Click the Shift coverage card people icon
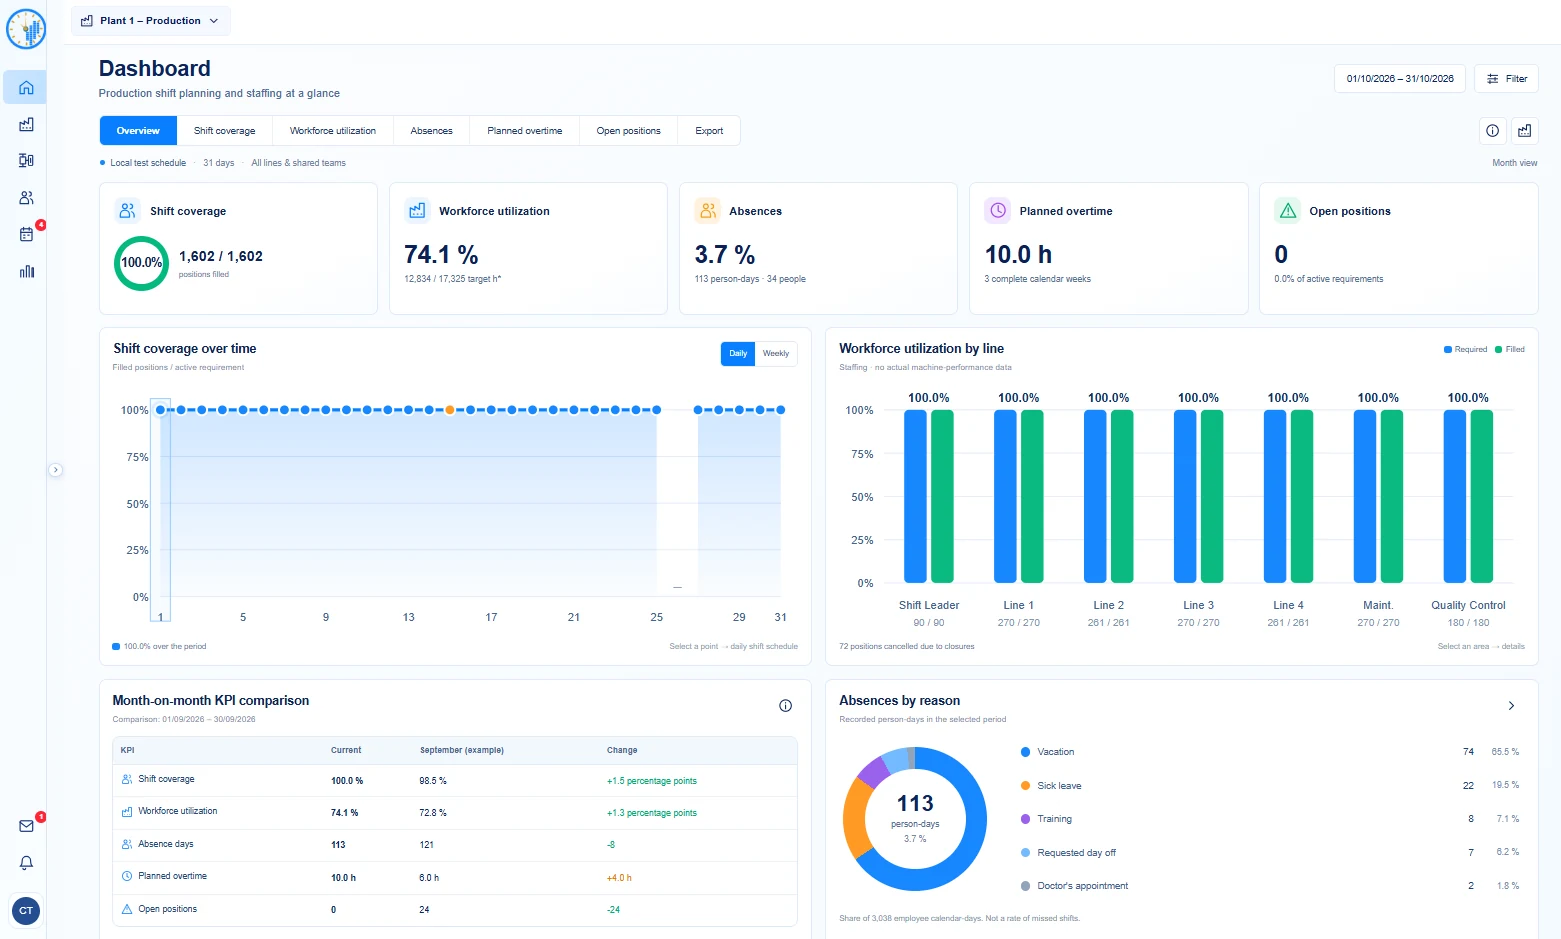Viewport: 1561px width, 939px height. 127,210
